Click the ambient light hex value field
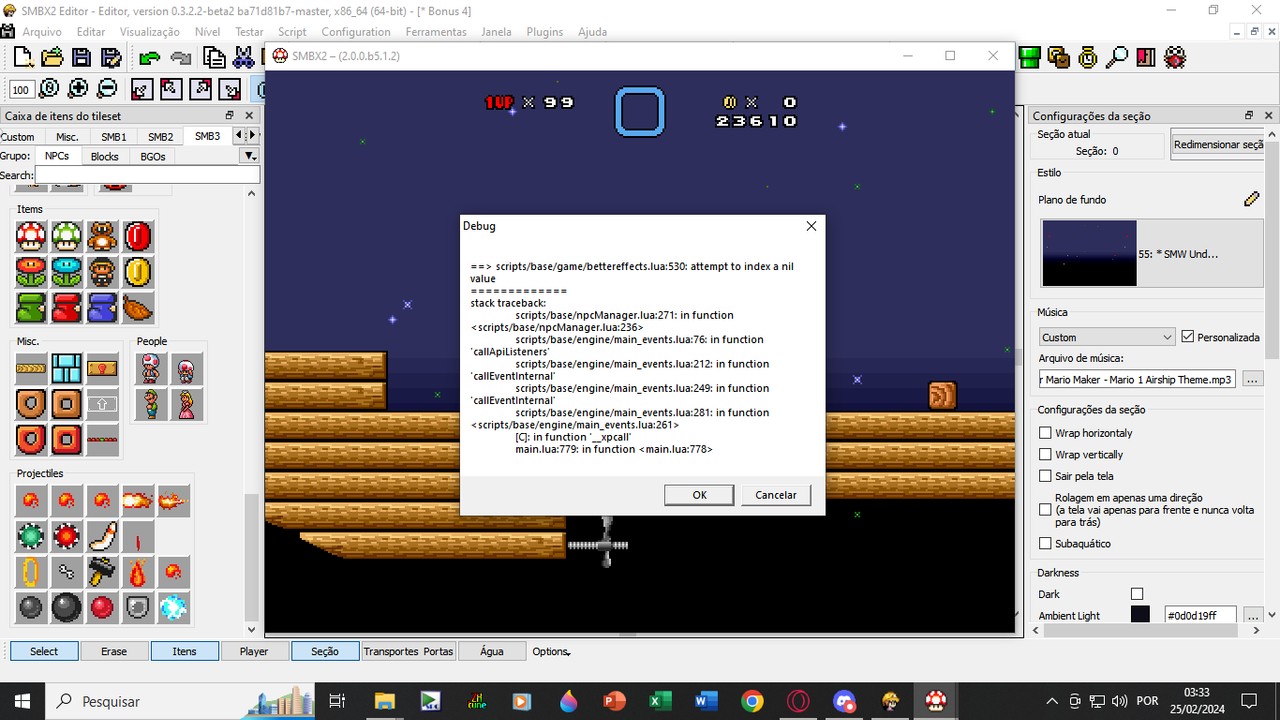 [x=1200, y=615]
